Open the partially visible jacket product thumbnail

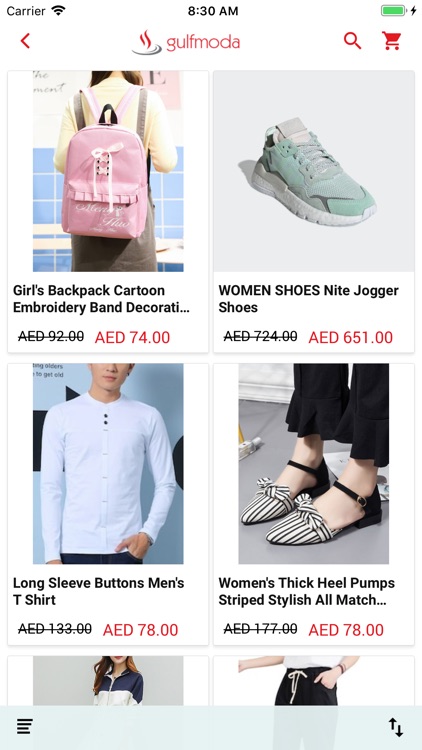pos(108,681)
